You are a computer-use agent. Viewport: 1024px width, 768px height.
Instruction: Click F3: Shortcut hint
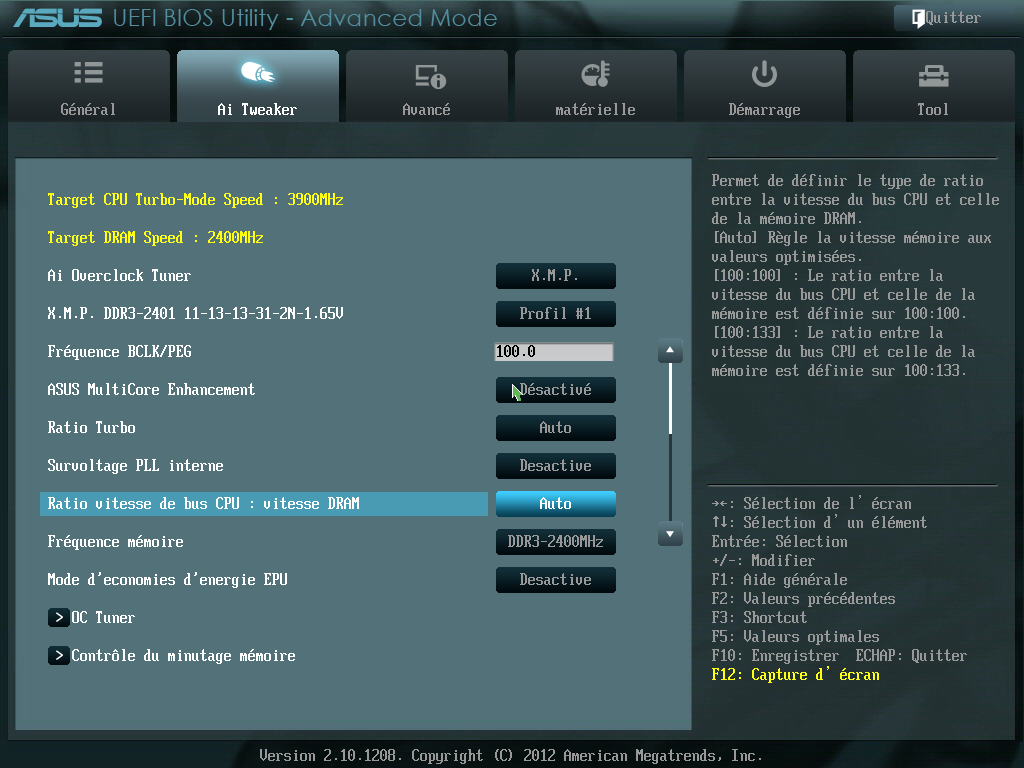(759, 618)
